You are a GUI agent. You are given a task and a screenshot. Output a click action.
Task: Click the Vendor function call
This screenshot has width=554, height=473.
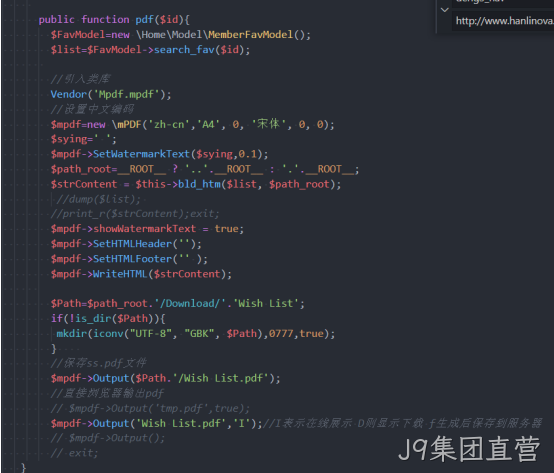pyautogui.click(x=69, y=94)
